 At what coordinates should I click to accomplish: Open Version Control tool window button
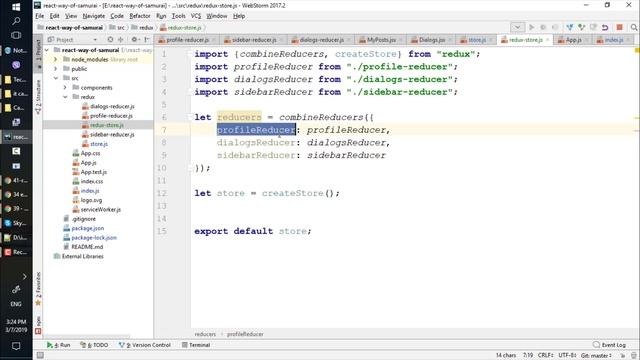(145, 345)
